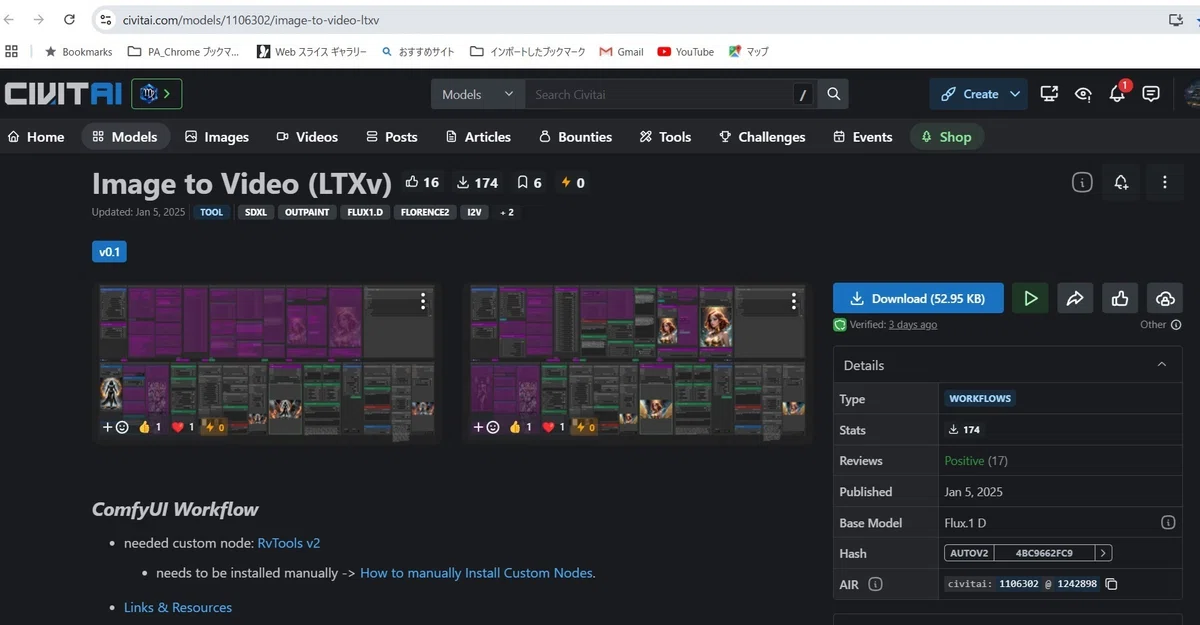The width and height of the screenshot is (1200, 625).
Task: Expand the +2 more tags badge
Action: [x=507, y=212]
